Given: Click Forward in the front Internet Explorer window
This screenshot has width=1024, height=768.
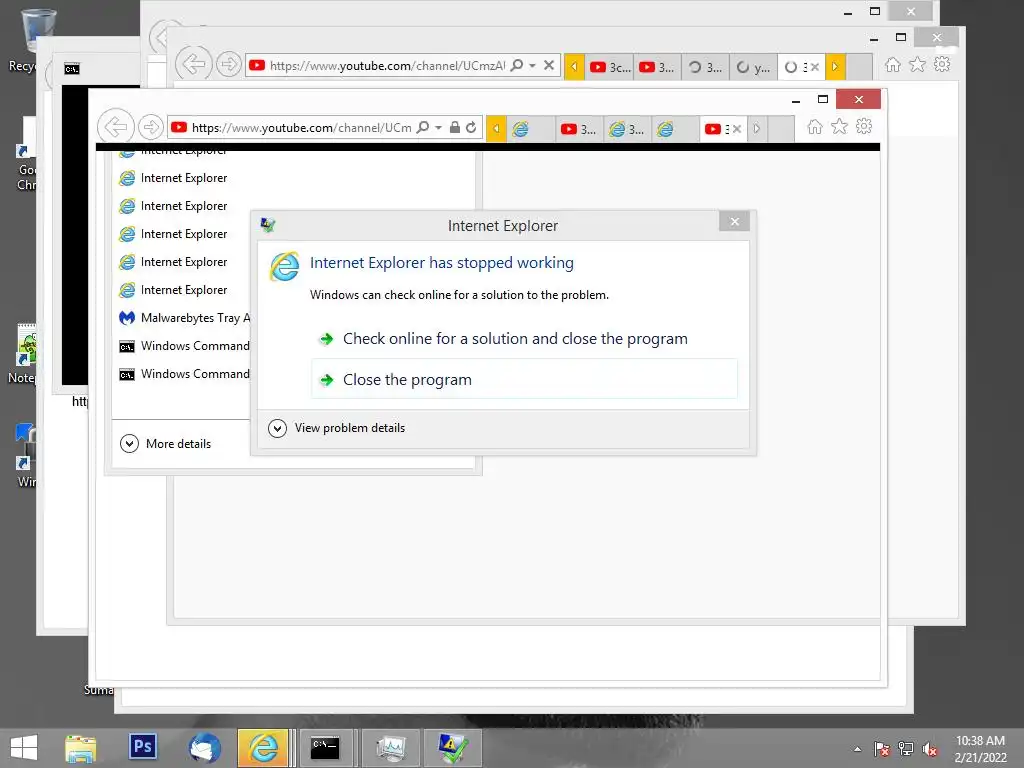Looking at the screenshot, I should click(x=151, y=127).
